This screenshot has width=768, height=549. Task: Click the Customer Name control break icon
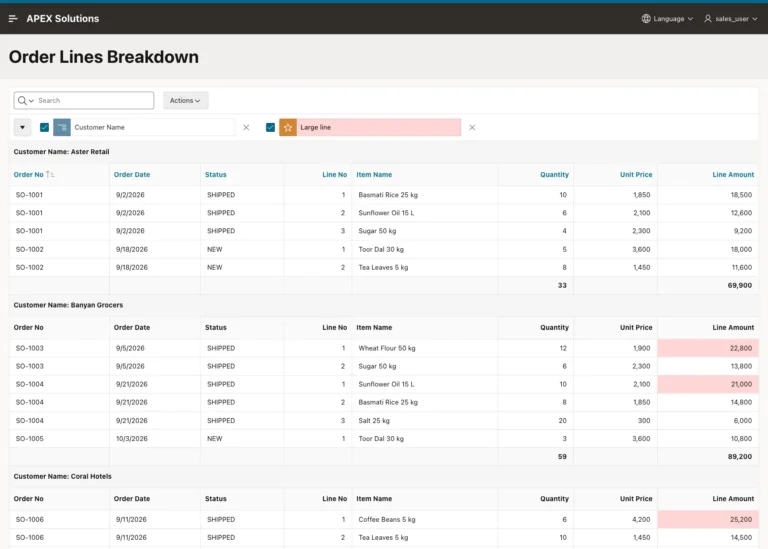[62, 127]
